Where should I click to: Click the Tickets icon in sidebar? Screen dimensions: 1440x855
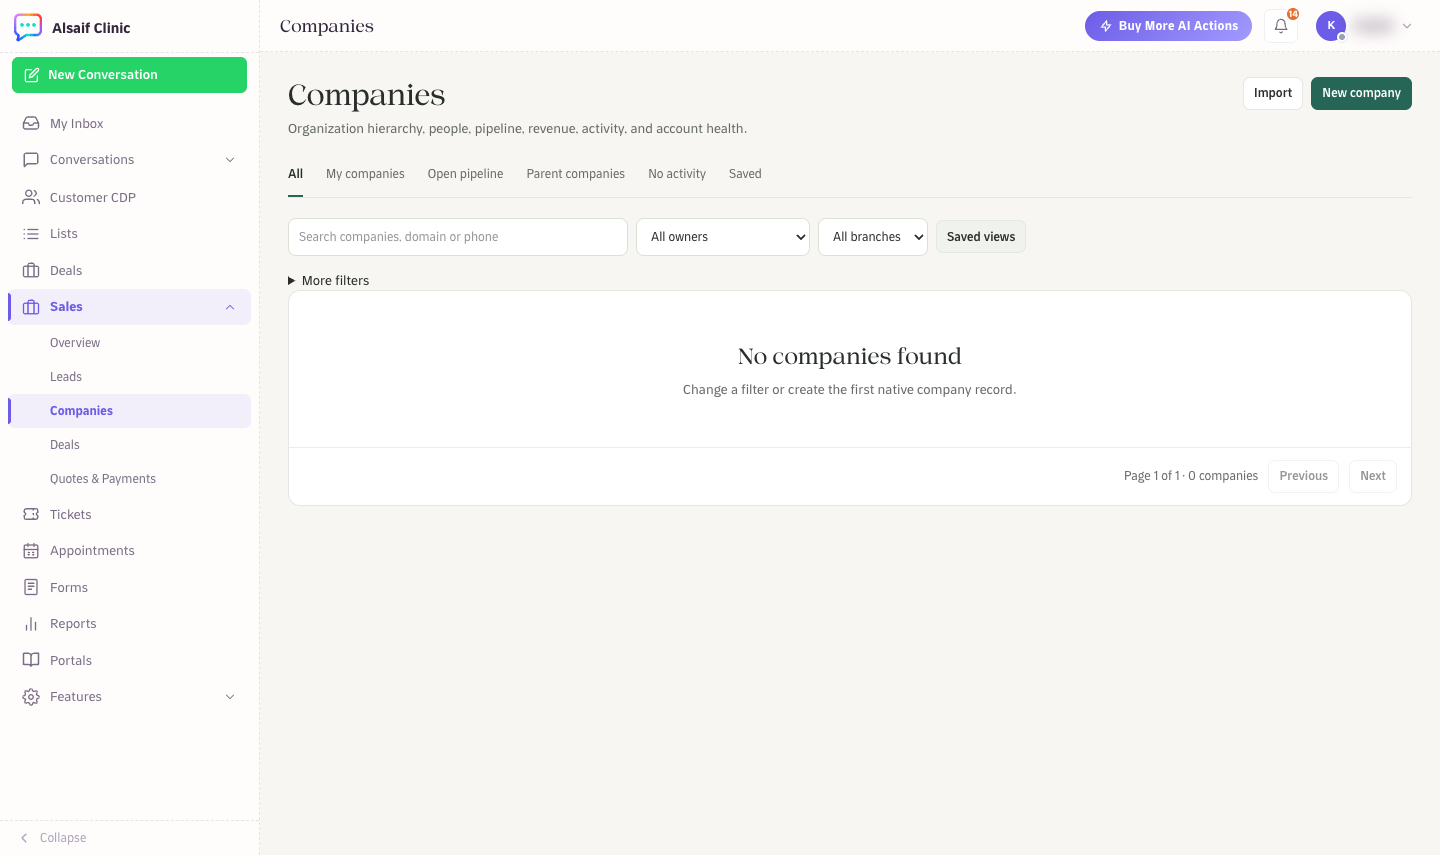(x=31, y=514)
